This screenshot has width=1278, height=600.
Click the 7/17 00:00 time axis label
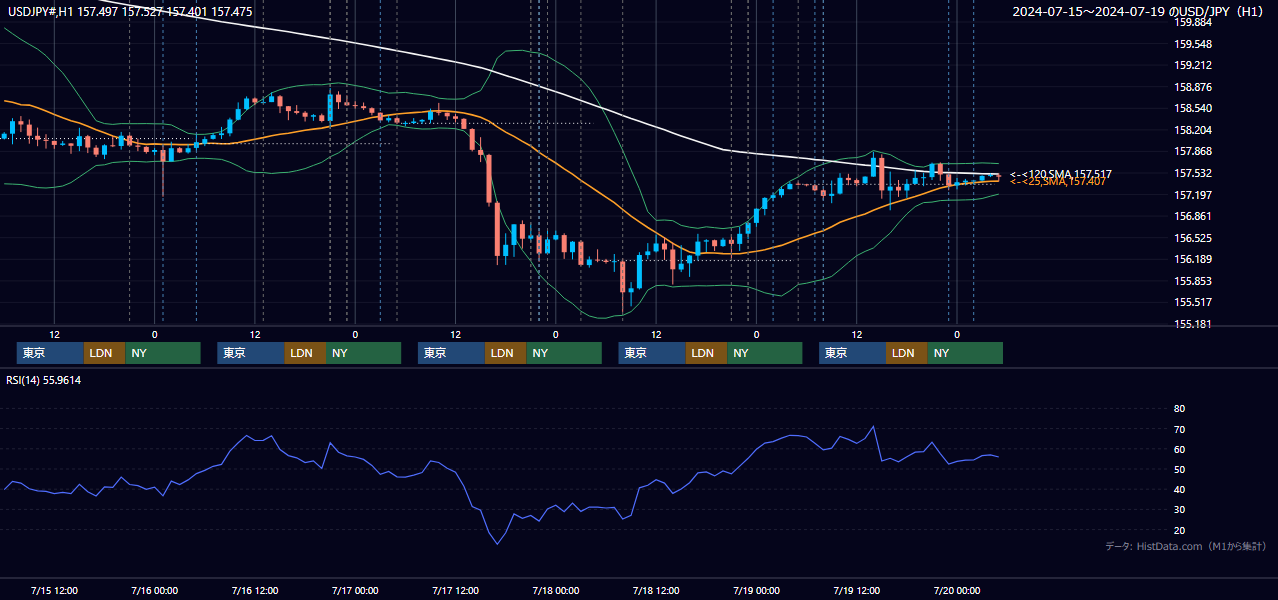(x=355, y=590)
